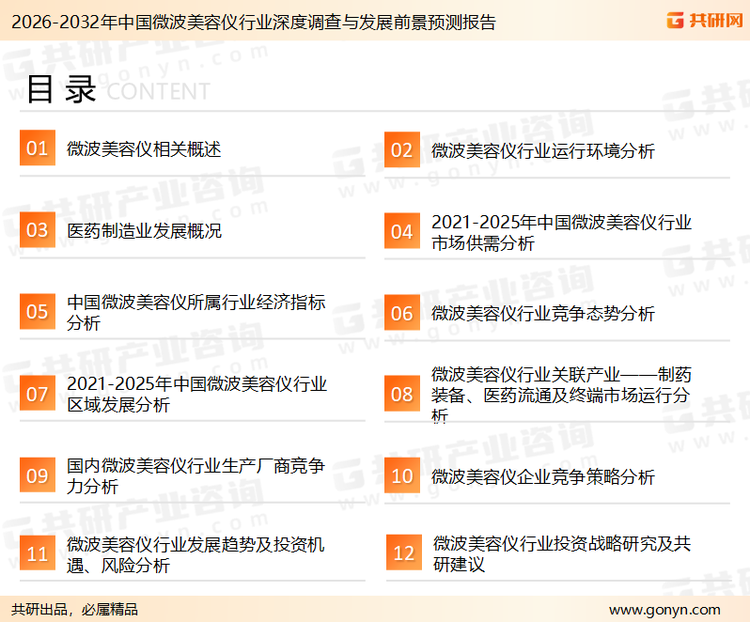
Task: Open 微波美容仪行业发展趋势及投资机遇 chapter
Action: coord(196,555)
